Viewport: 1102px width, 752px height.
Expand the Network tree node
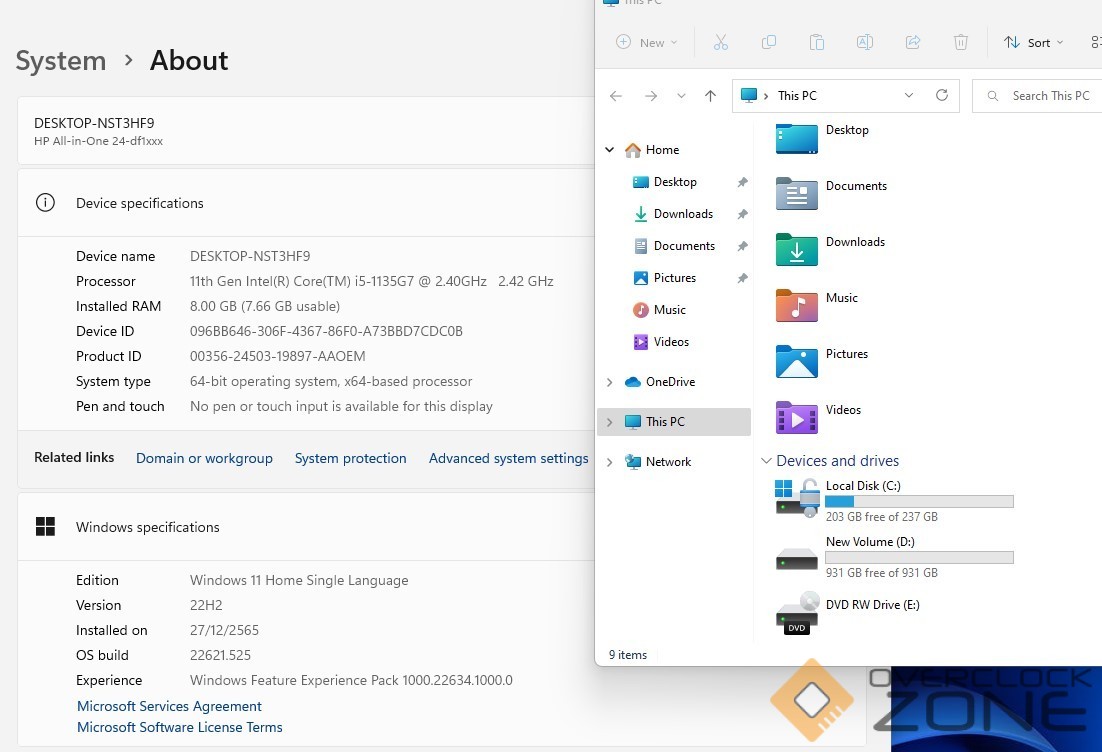tap(609, 462)
